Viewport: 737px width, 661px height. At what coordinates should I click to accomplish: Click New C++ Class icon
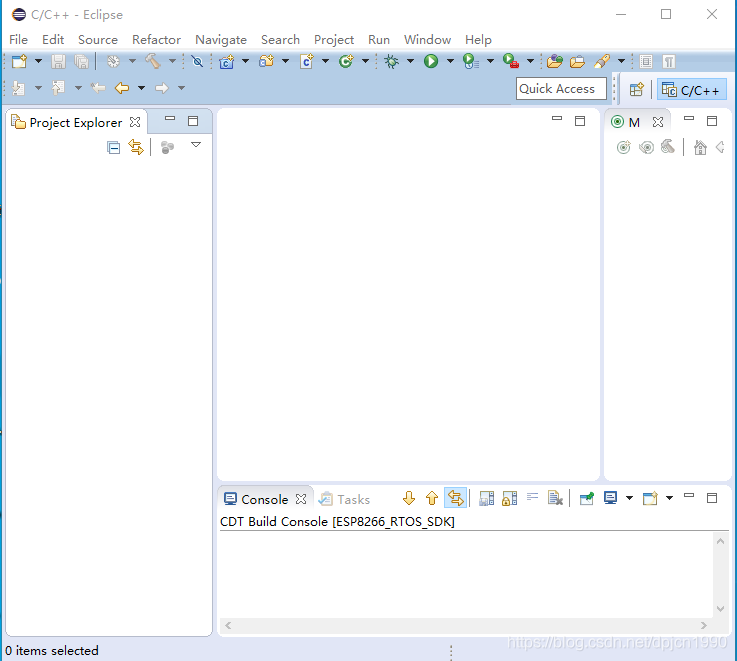click(346, 61)
